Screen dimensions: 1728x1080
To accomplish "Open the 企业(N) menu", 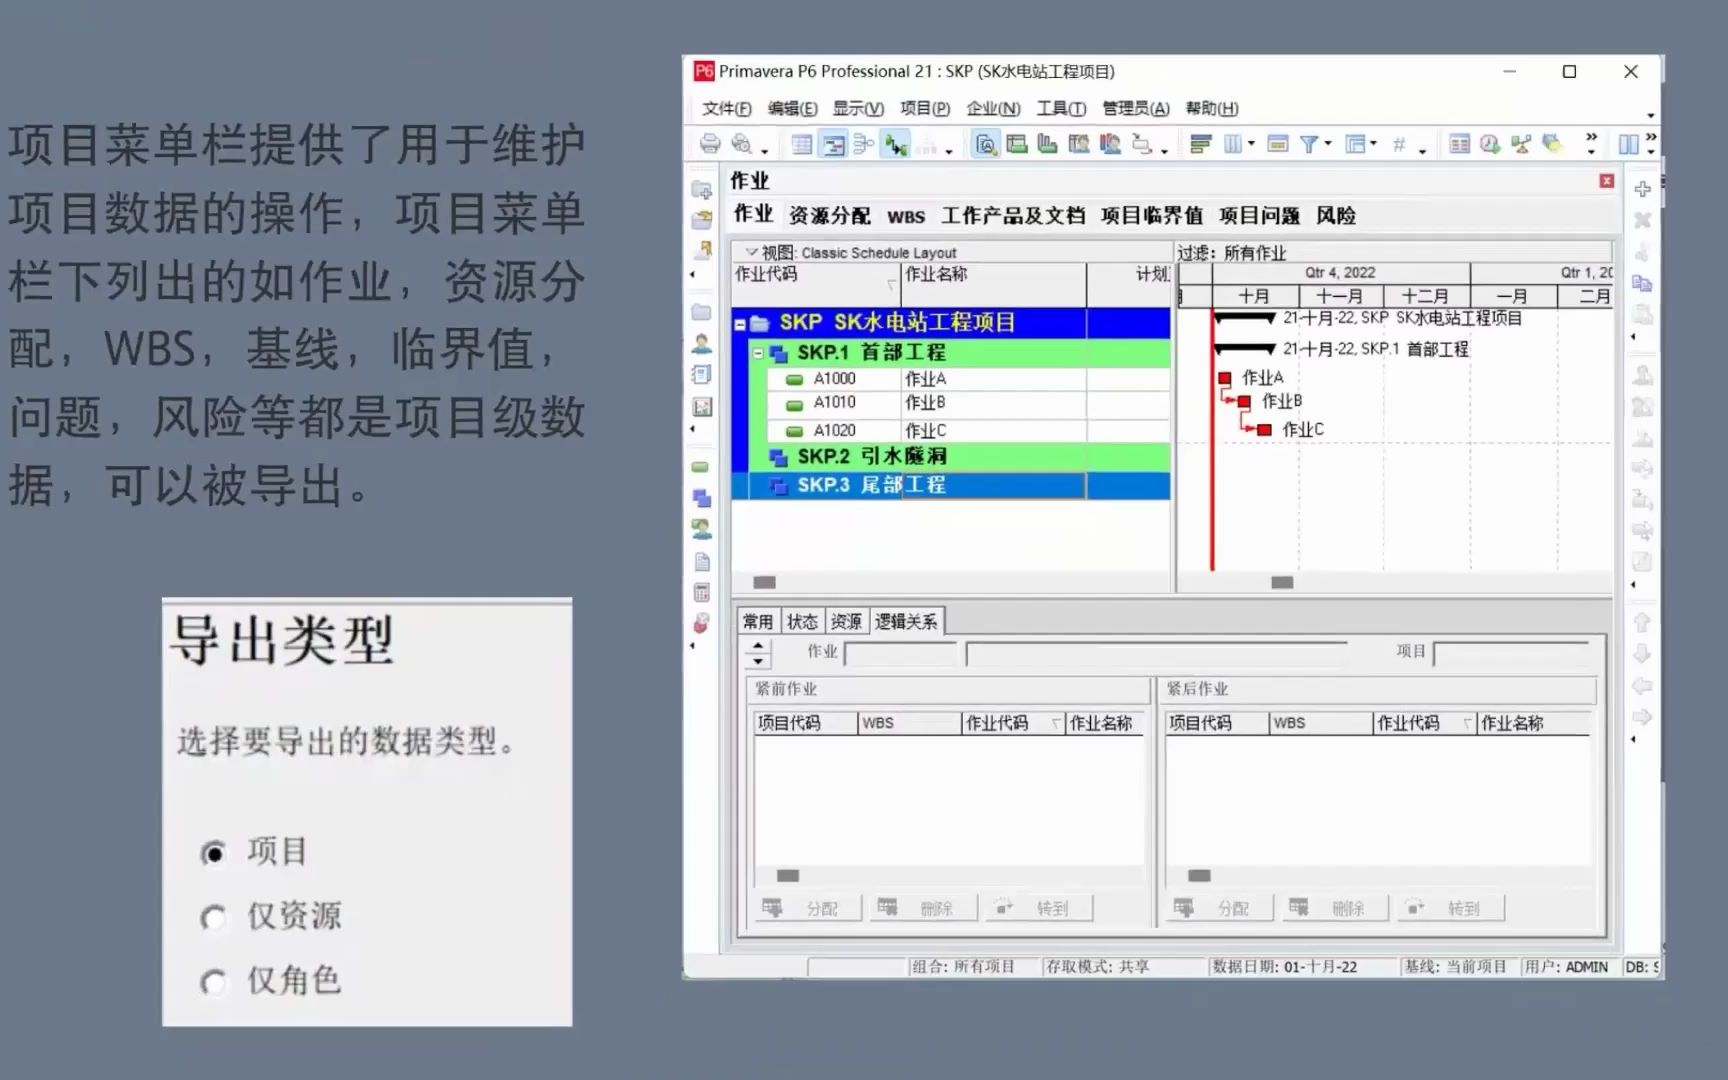I will pyautogui.click(x=993, y=108).
